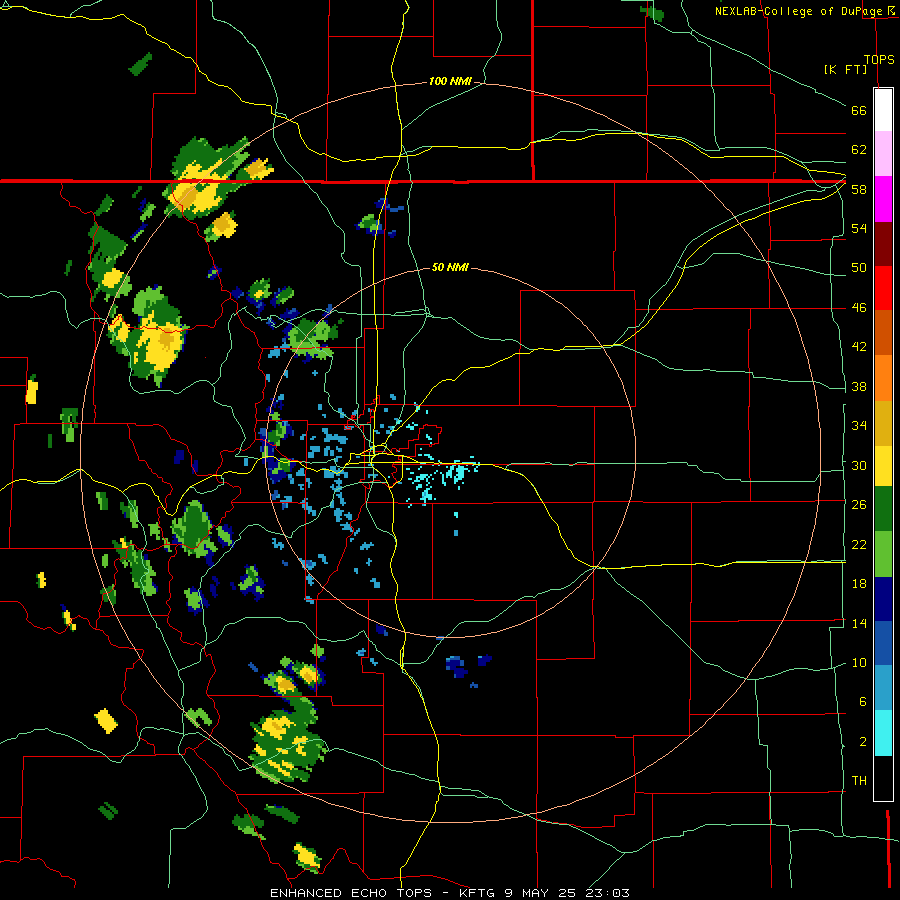This screenshot has height=900, width=900.
Task: Click the '58' legend value
Action: tap(859, 189)
